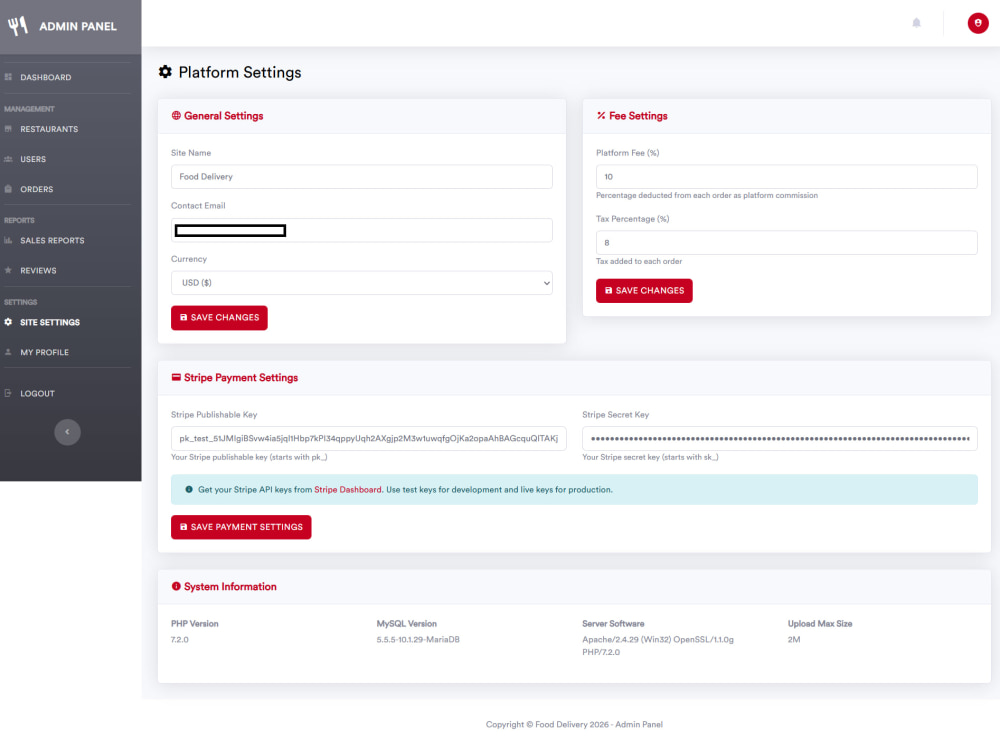This screenshot has height=750, width=1000.
Task: Click the Copyright Food Delivery 2026 footer text
Action: coord(574,724)
